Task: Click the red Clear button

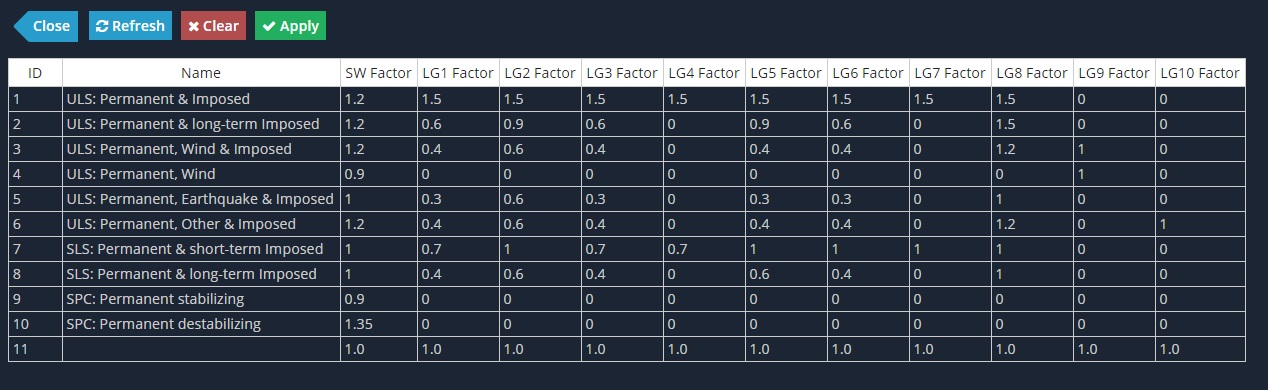Action: (x=213, y=26)
